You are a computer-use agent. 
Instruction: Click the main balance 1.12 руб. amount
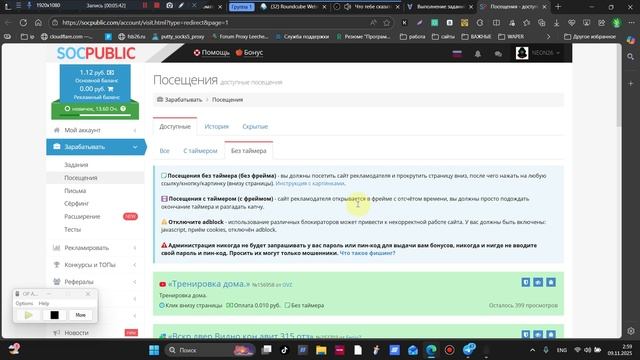pyautogui.click(x=97, y=73)
